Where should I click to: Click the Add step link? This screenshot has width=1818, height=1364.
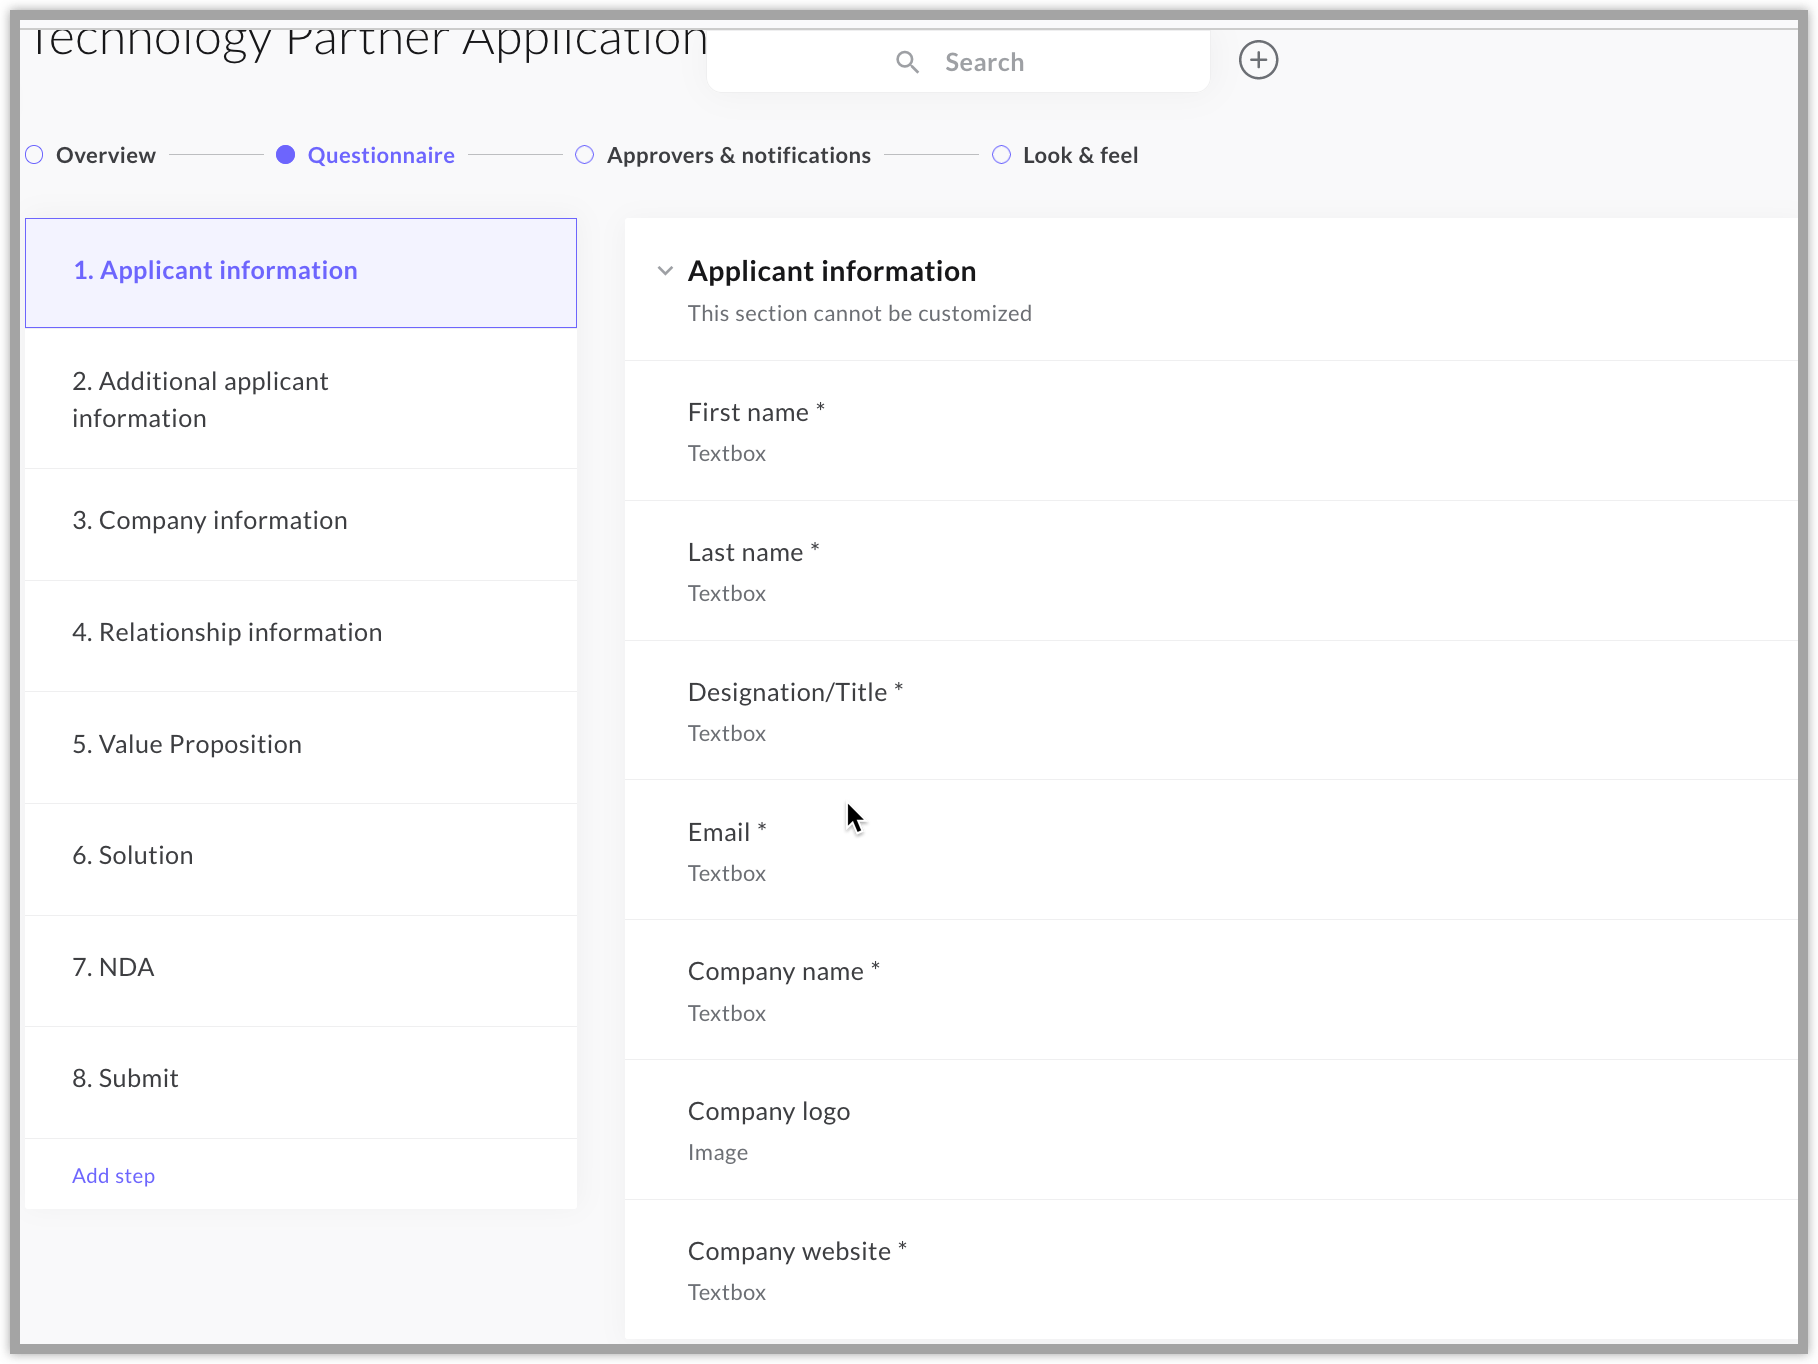113,1176
